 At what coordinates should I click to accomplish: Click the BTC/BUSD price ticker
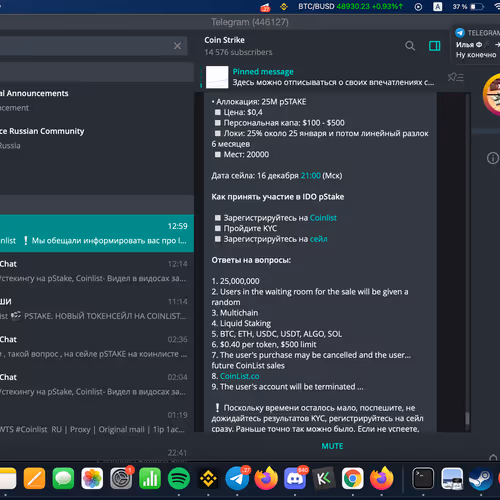350,6
